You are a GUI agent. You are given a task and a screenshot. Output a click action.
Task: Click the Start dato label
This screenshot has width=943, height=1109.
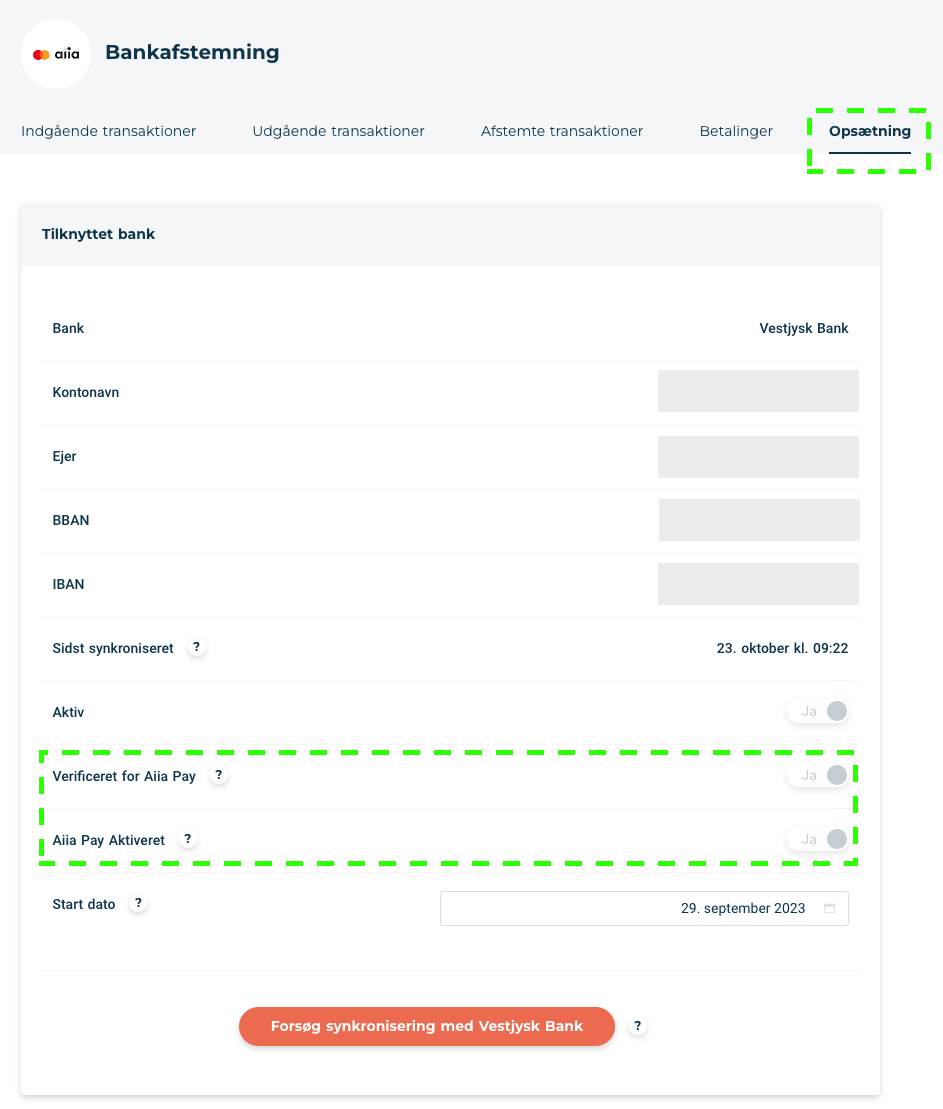click(83, 905)
